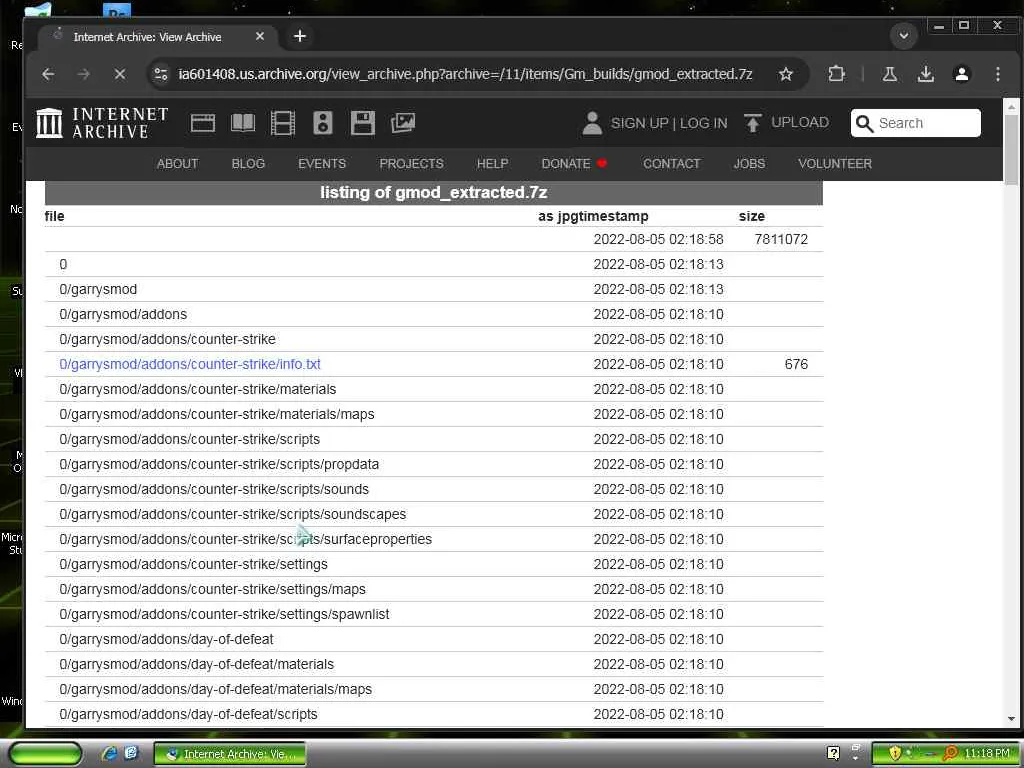Click the Internet Archive logo

coord(103,123)
